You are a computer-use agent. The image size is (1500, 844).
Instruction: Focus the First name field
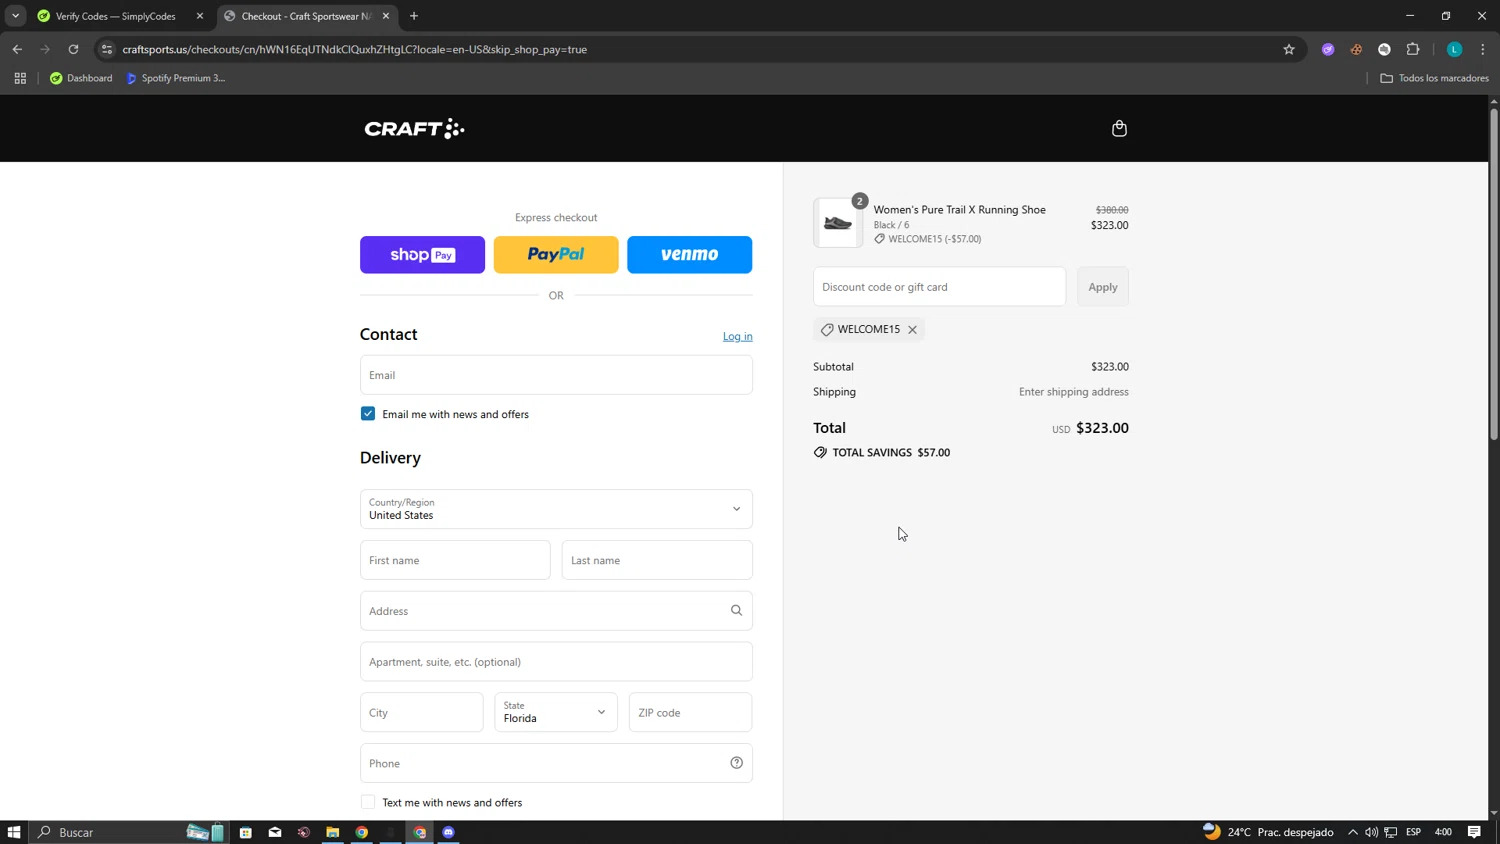click(x=455, y=560)
